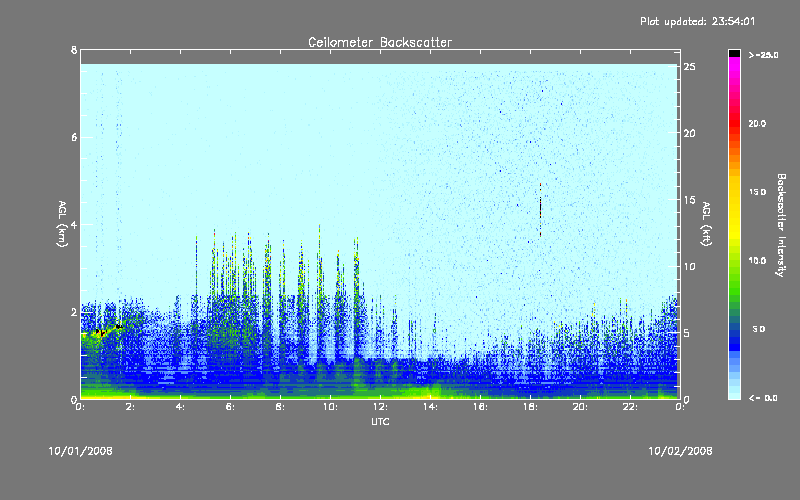Viewport: 800px width, 500px height.
Task: Click the 25 kft tick label
Action: pyautogui.click(x=689, y=67)
